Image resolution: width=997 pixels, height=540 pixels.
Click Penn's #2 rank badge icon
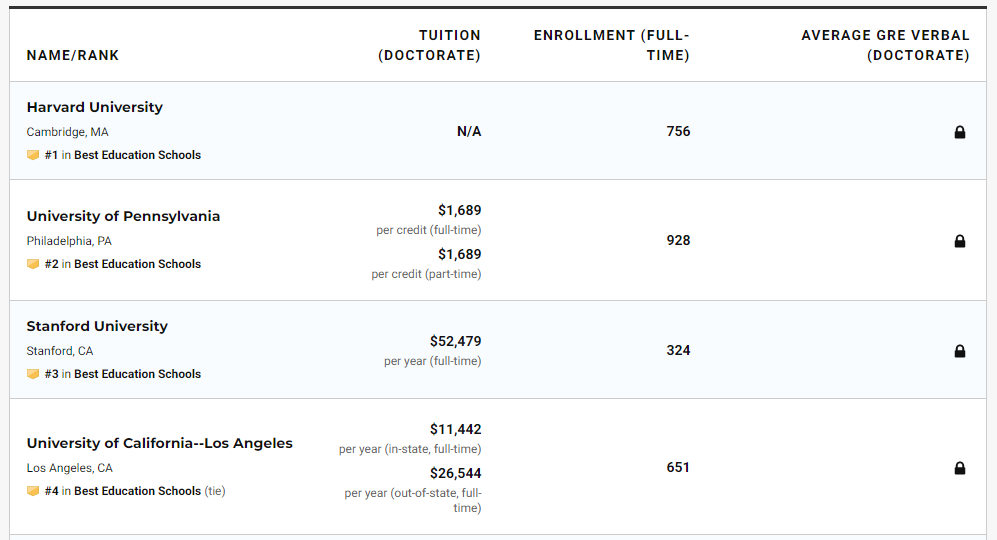click(x=33, y=264)
